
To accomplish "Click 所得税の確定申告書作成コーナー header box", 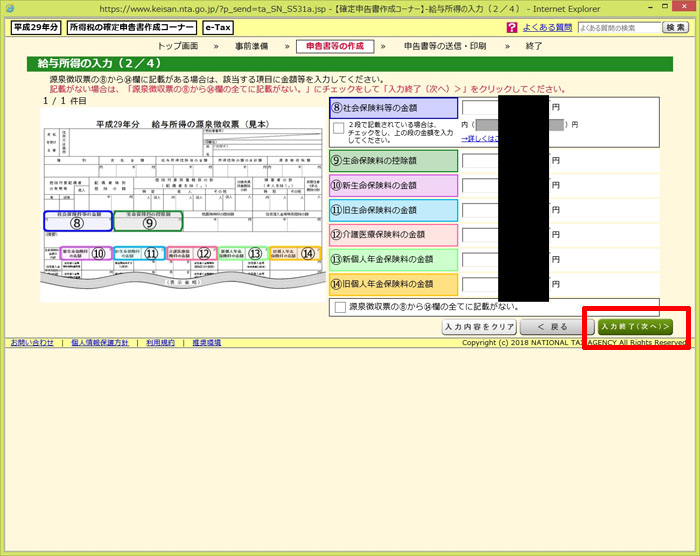I will [131, 27].
